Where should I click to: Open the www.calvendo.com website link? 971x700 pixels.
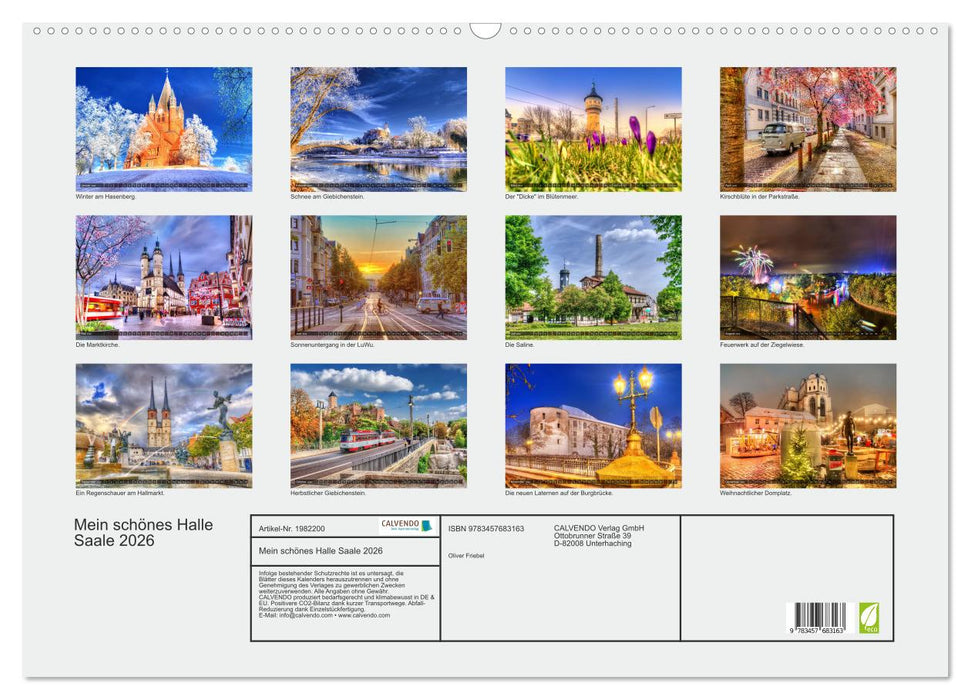tap(364, 617)
